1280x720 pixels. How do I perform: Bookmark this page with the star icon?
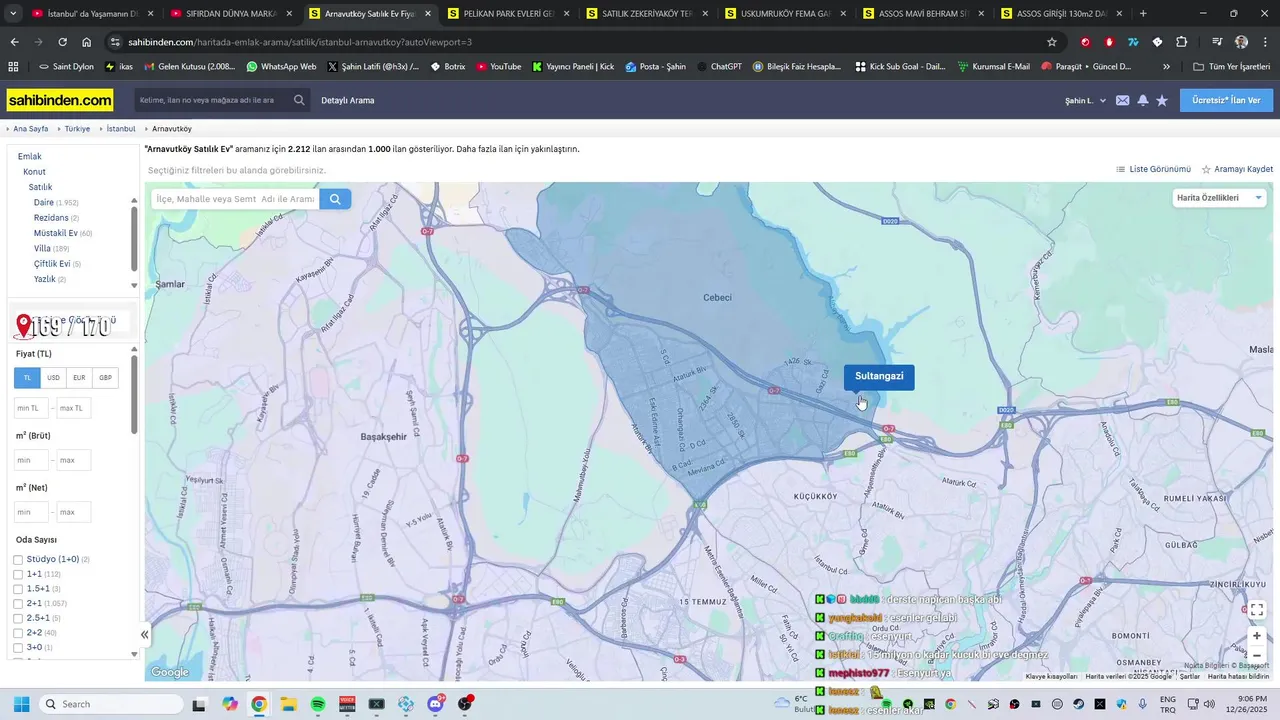[1052, 42]
